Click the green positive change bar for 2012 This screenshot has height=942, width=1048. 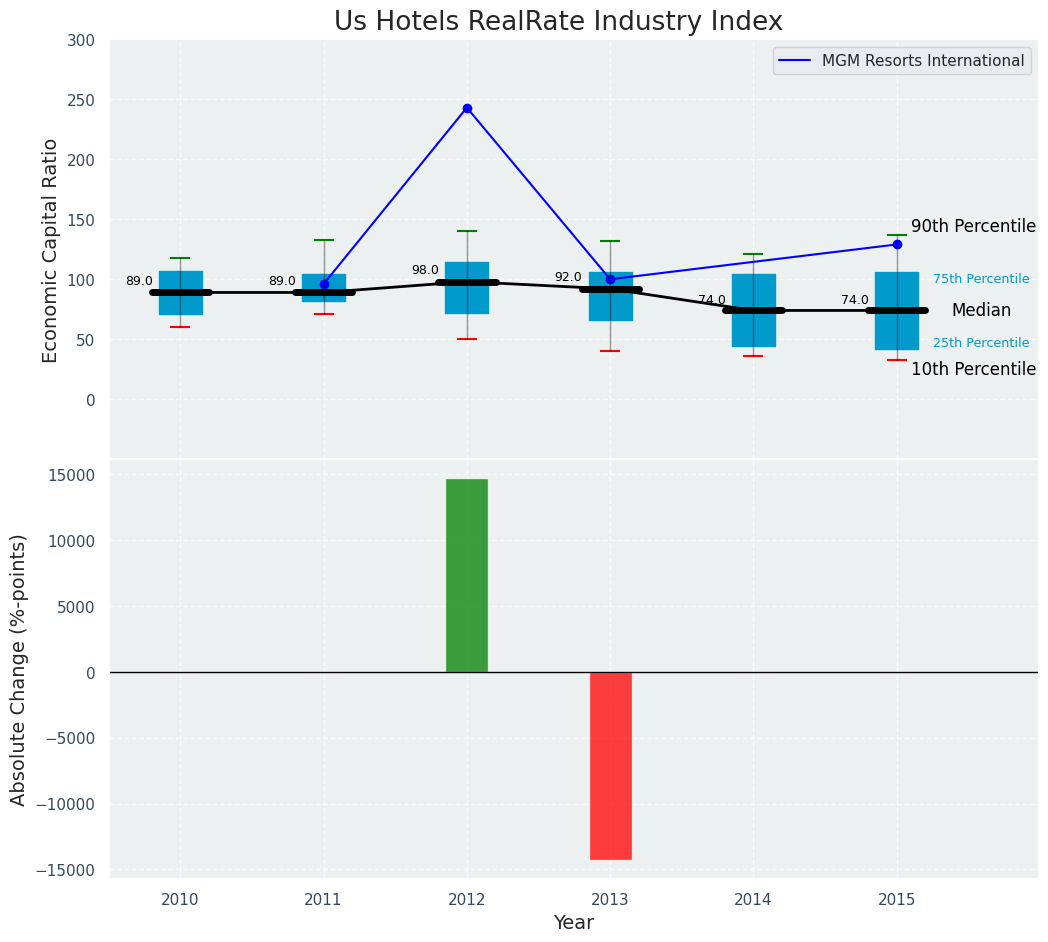[x=467, y=575]
